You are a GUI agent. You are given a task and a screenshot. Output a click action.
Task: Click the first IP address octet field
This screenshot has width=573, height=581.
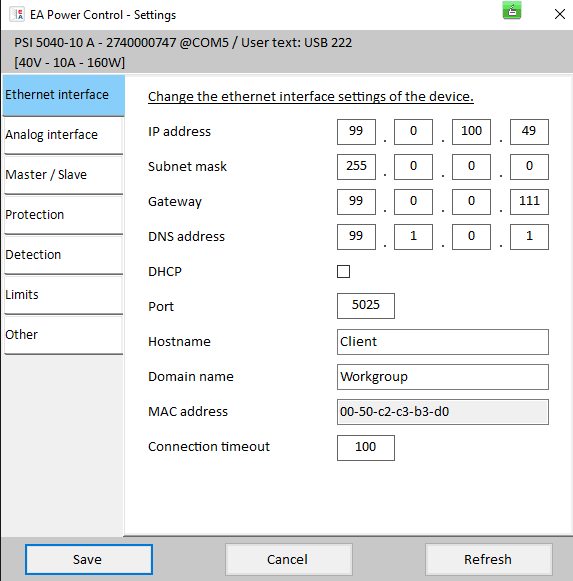point(356,132)
